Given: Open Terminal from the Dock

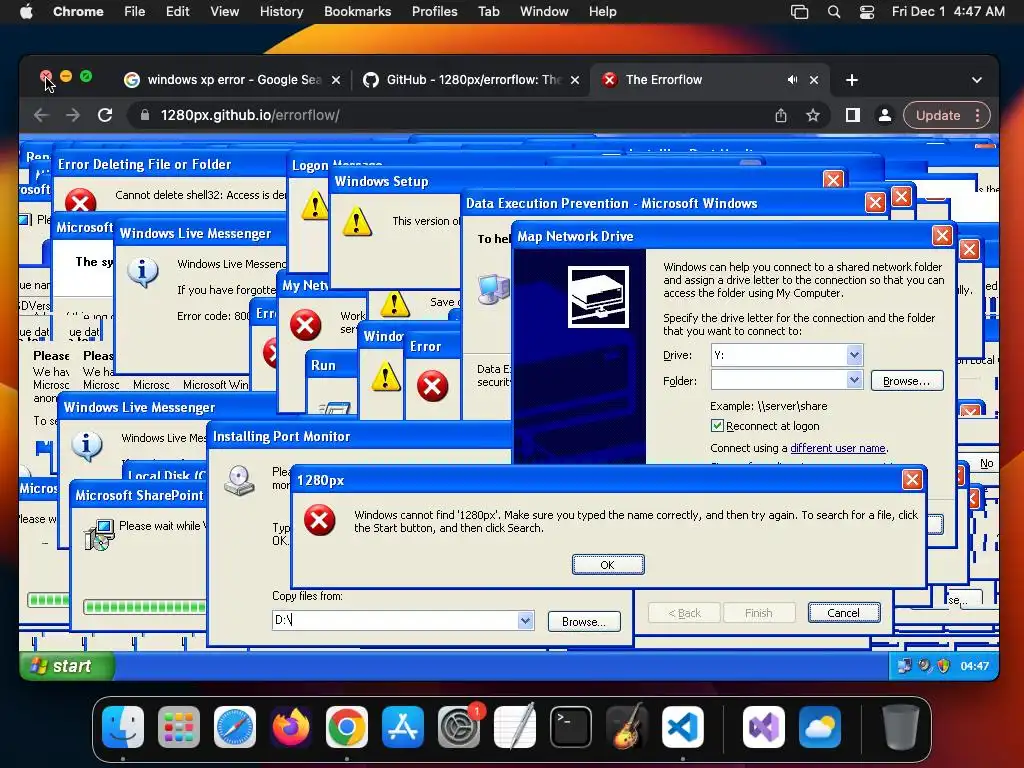Looking at the screenshot, I should [x=571, y=727].
